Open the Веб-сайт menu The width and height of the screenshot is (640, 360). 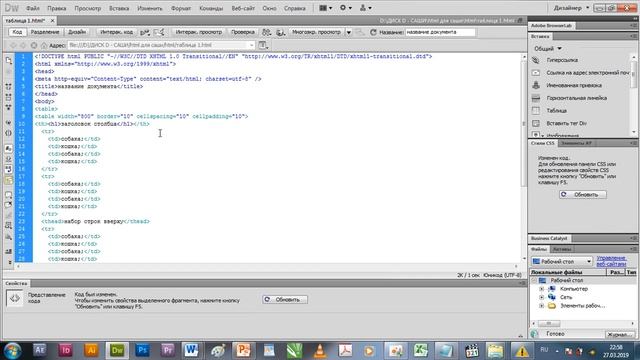tap(243, 8)
